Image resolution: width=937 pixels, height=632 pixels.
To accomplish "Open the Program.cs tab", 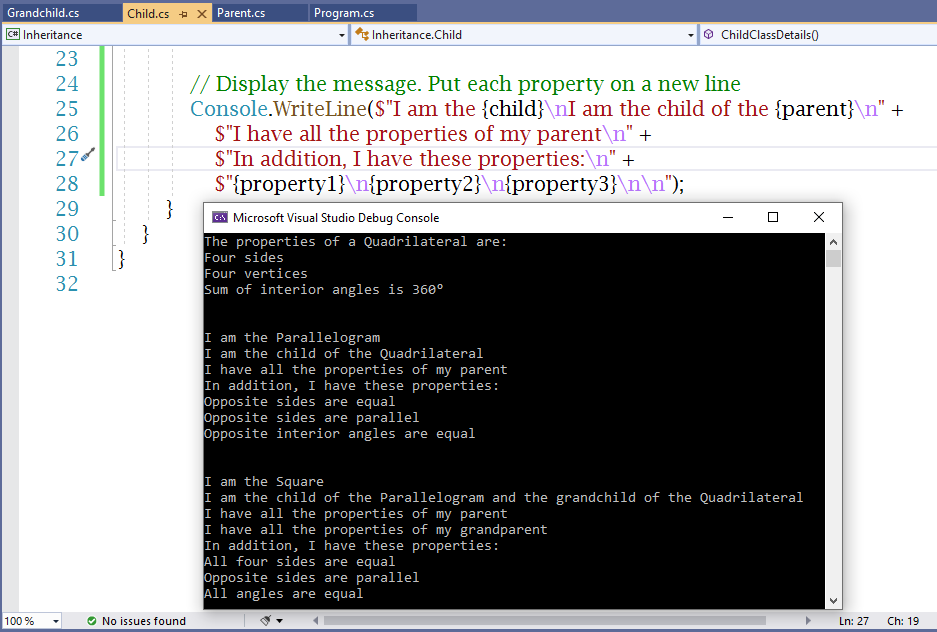I will (344, 13).
